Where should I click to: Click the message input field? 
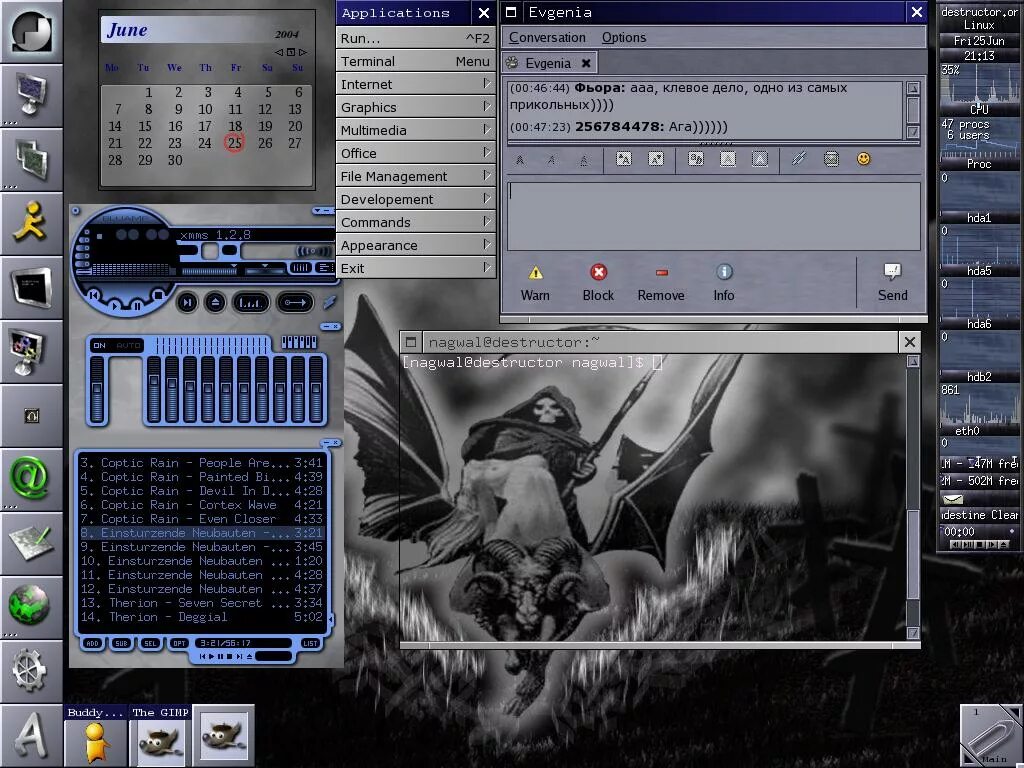(x=714, y=216)
